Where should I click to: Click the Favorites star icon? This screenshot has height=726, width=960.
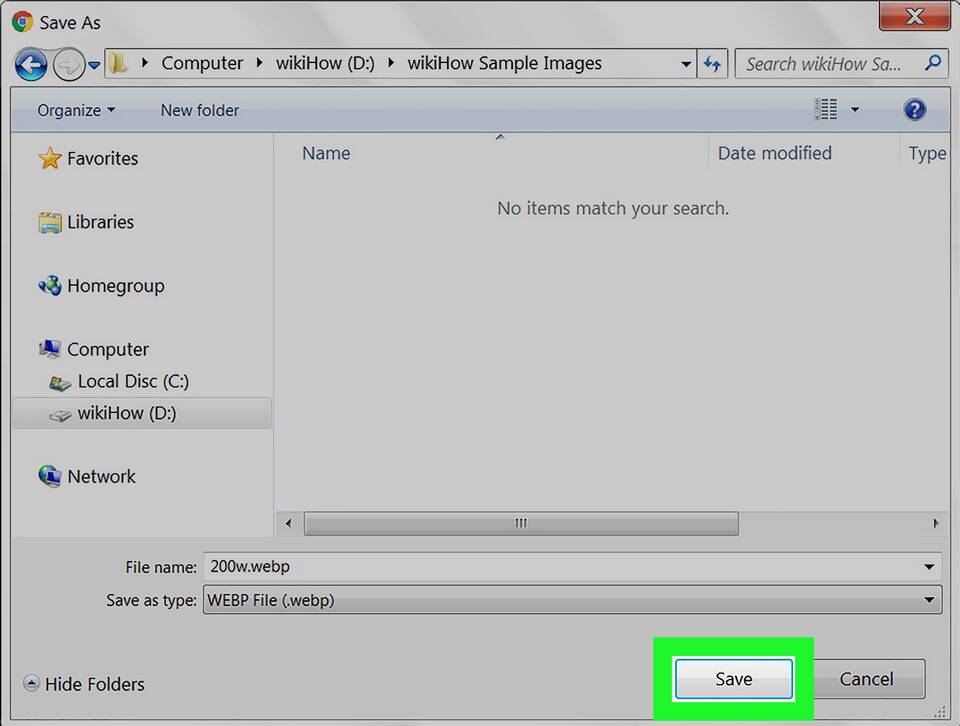click(50, 158)
